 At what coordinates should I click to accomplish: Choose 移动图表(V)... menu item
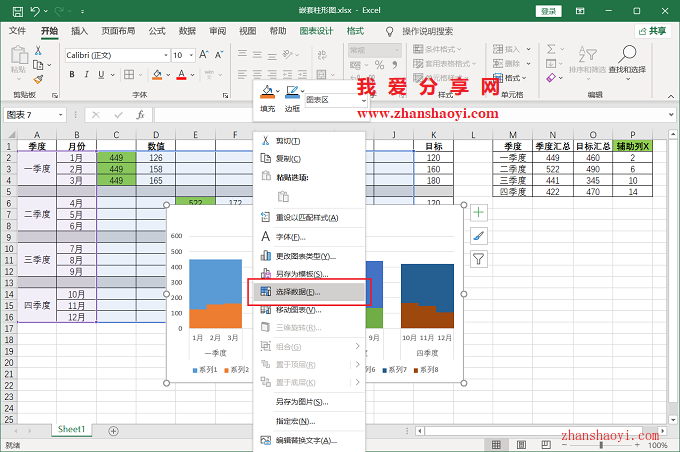tap(308, 310)
